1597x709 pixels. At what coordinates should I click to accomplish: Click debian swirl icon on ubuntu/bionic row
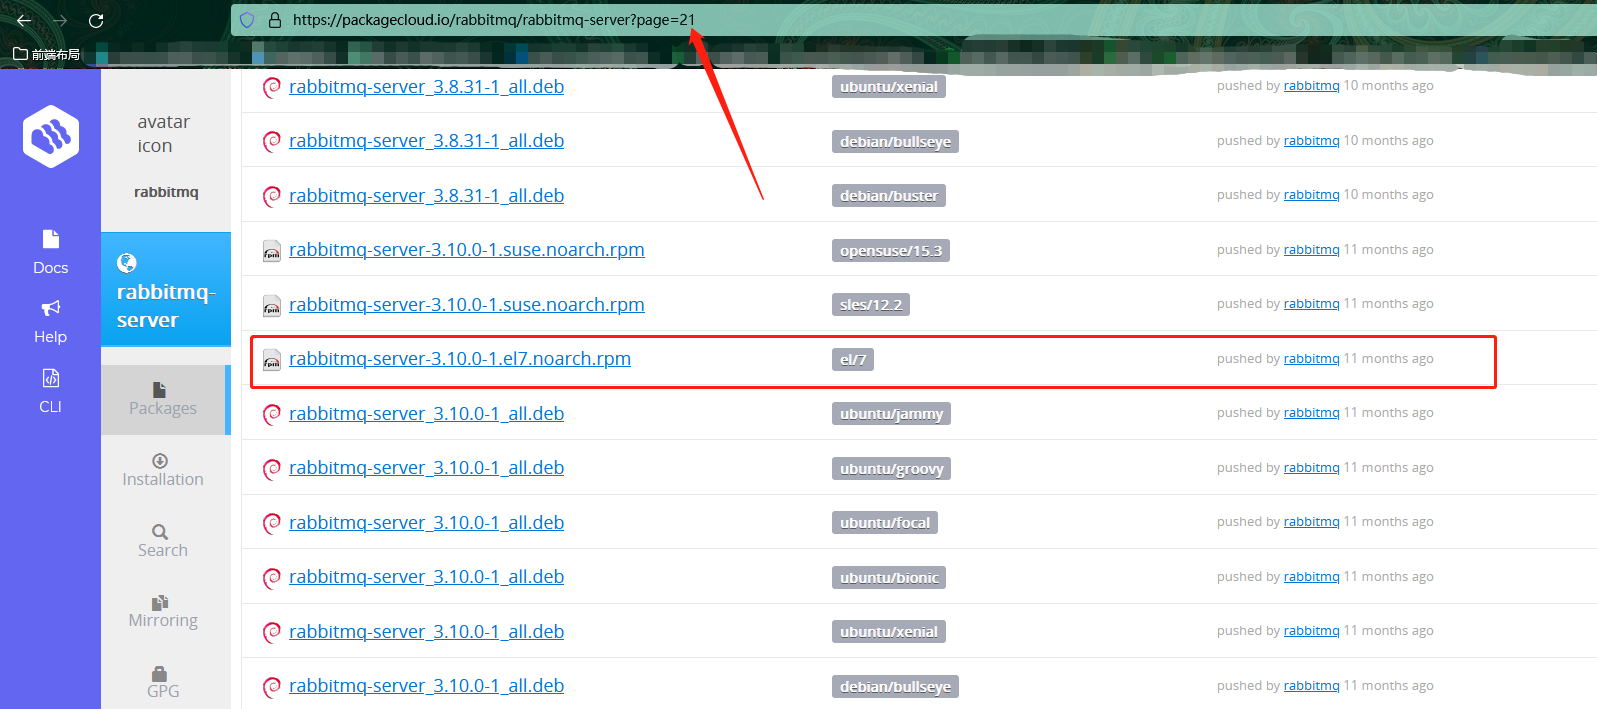(x=271, y=578)
